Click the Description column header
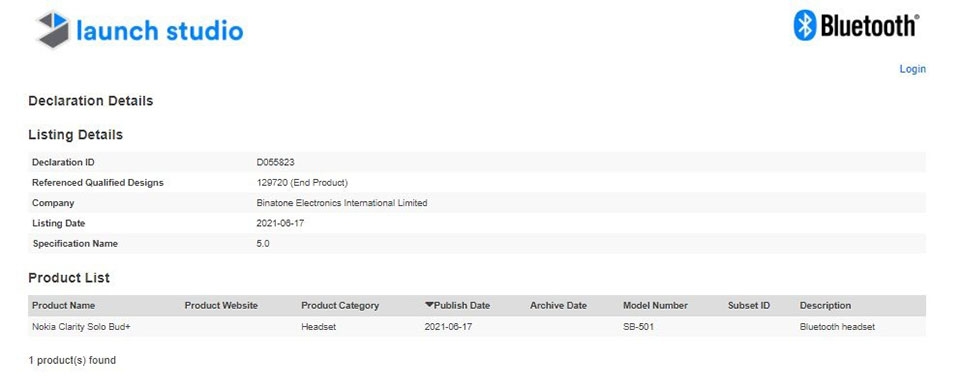Screen dimensions: 960x387 [x=825, y=306]
